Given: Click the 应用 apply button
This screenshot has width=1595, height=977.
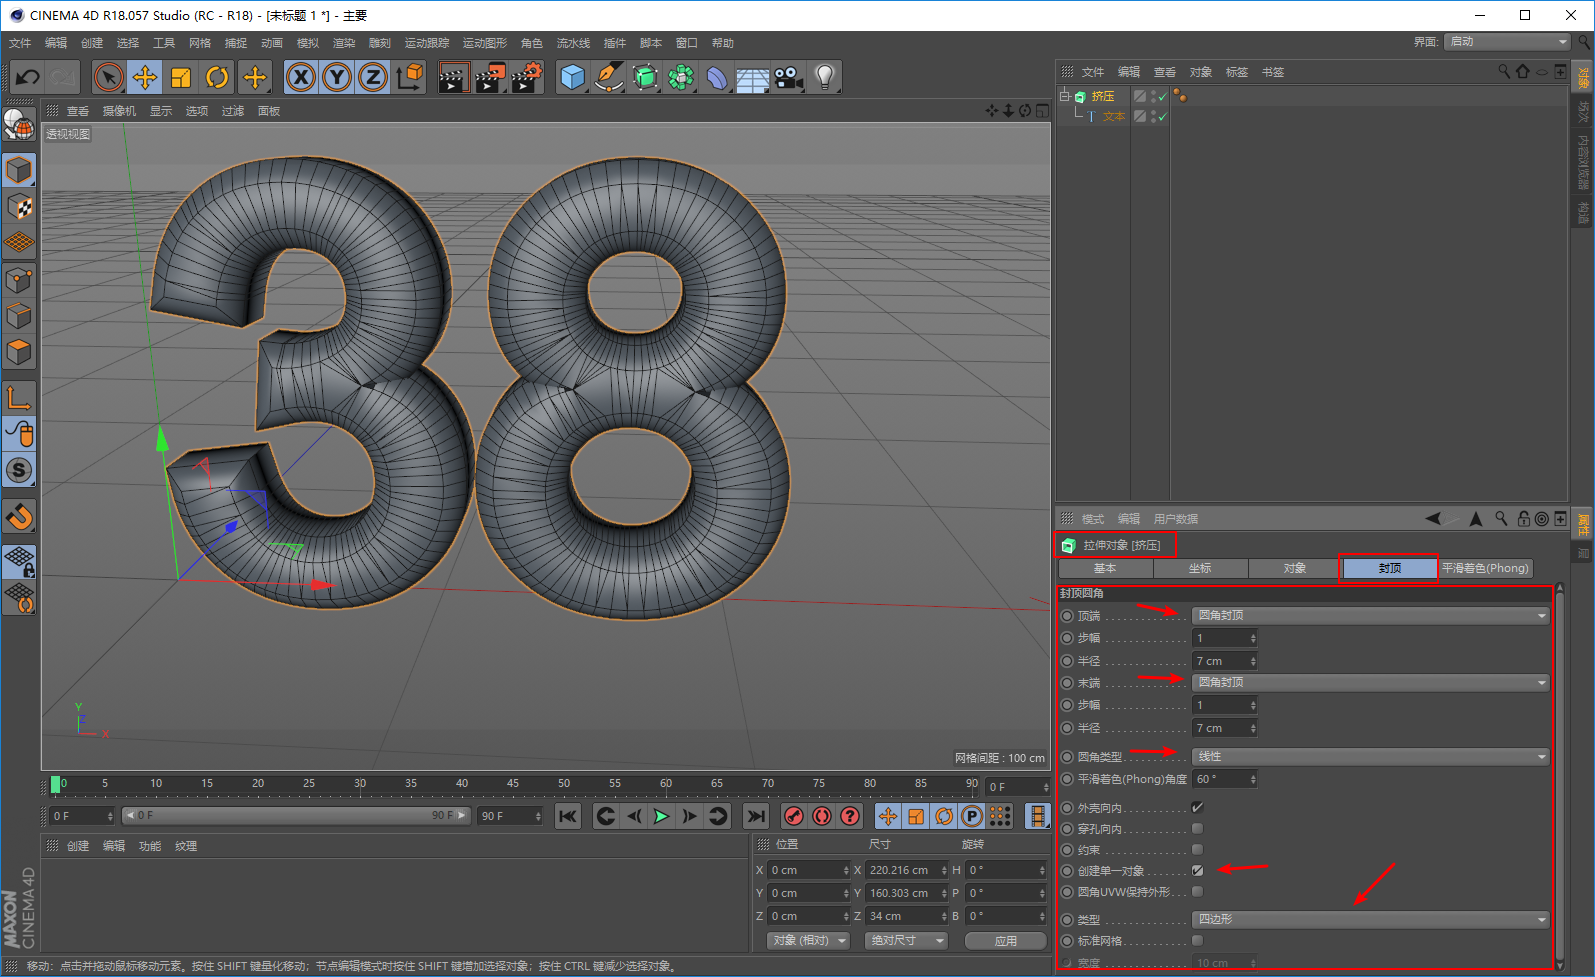Looking at the screenshot, I should (1006, 940).
